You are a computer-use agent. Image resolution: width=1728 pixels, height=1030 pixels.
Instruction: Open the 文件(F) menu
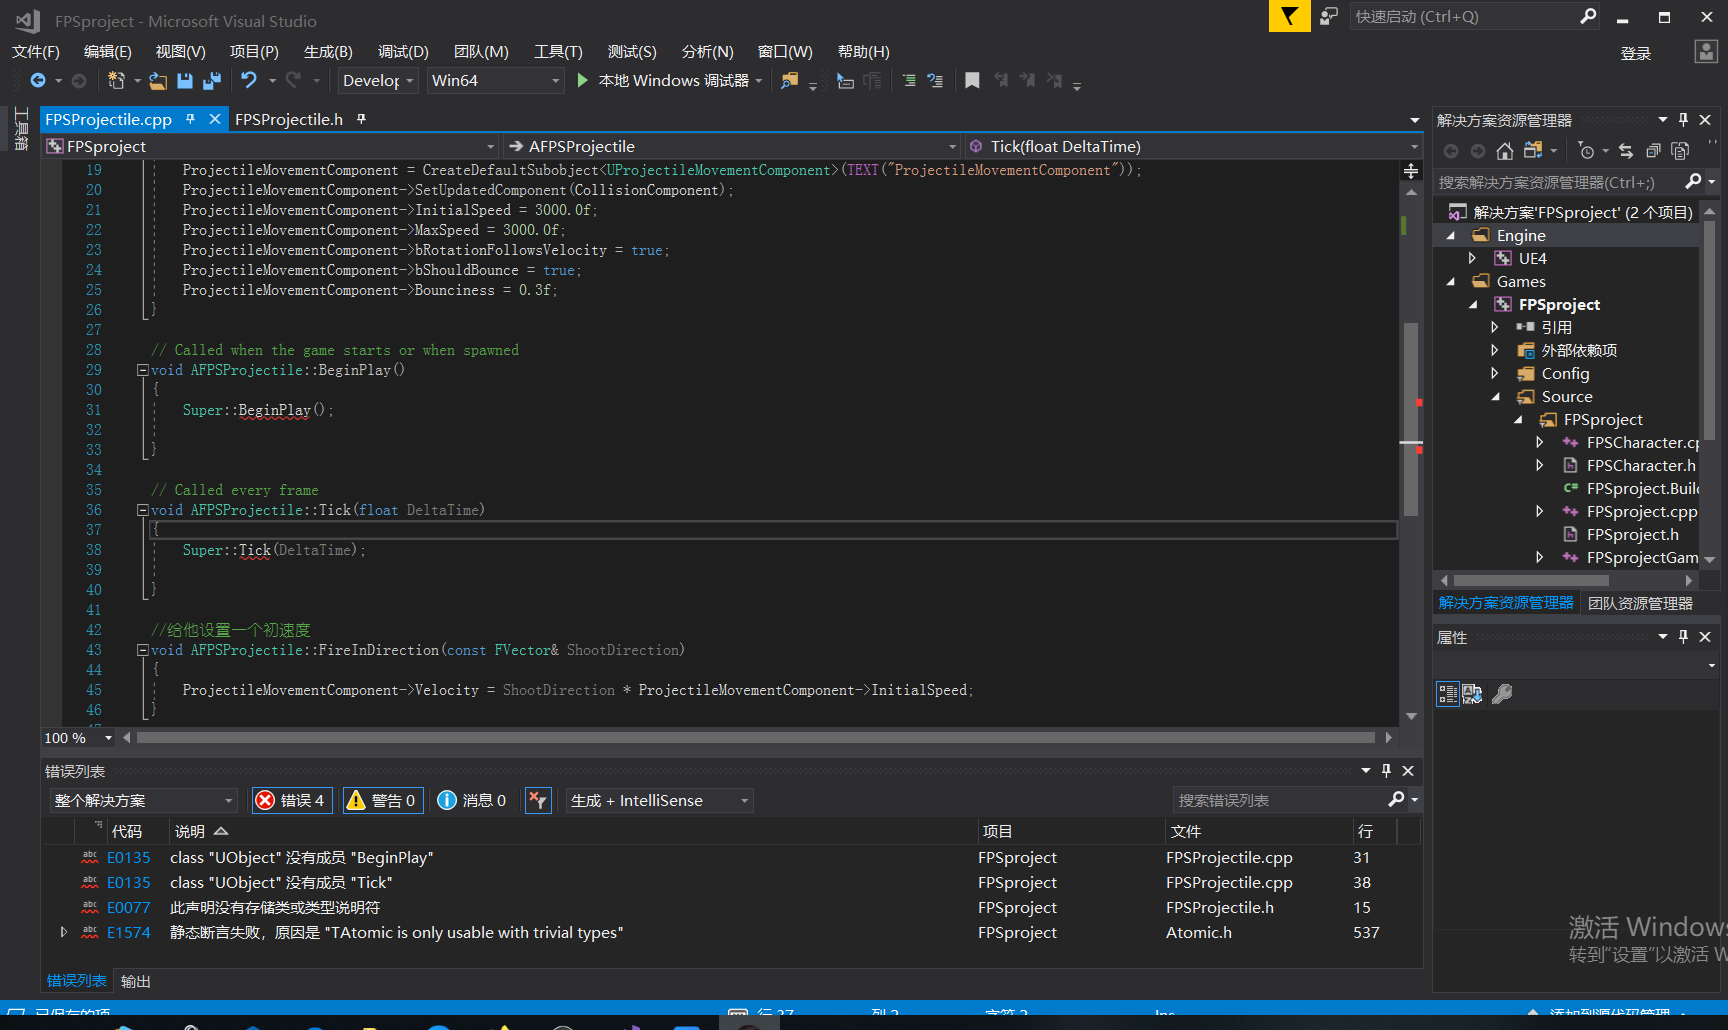(x=36, y=51)
